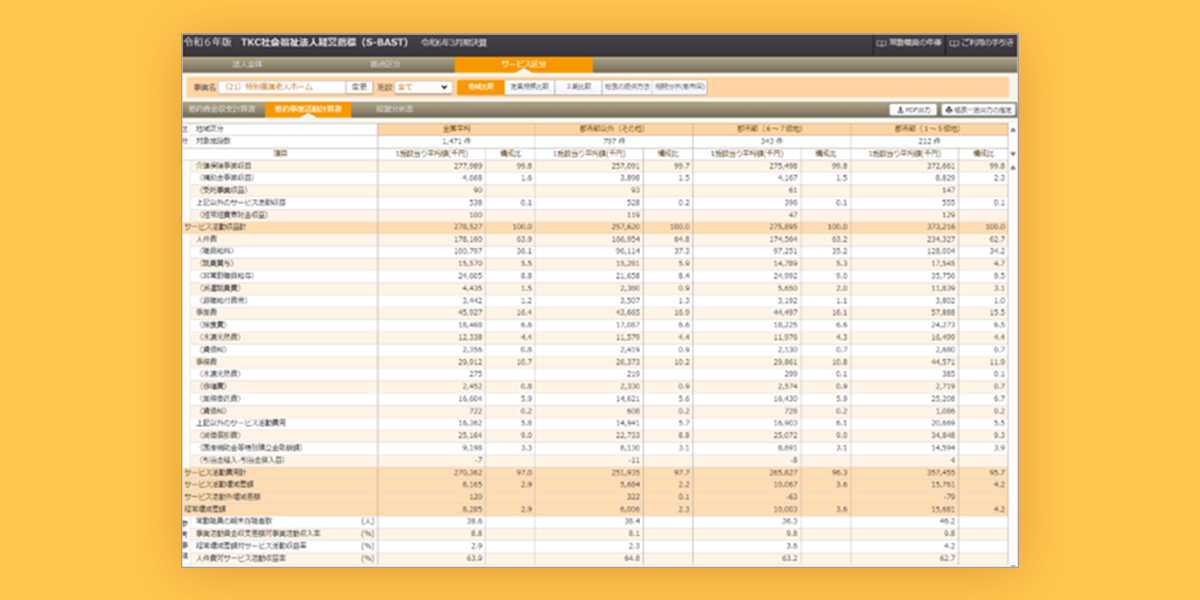Viewport: 1200px width, 600px height.
Task: Click the 都市部以外(その他) column header
Action: pyautogui.click(x=614, y=129)
